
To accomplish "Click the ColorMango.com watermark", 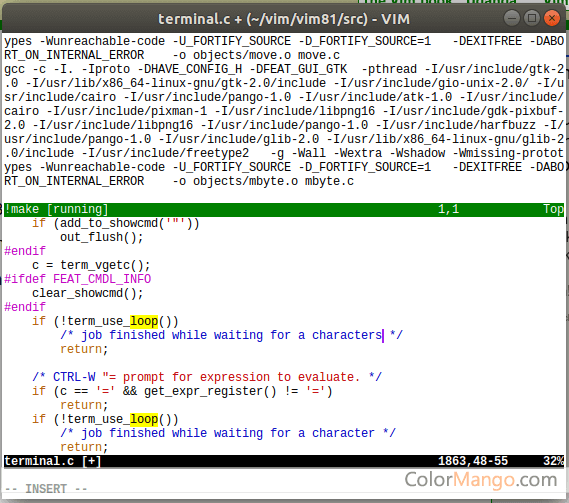I will click(481, 479).
